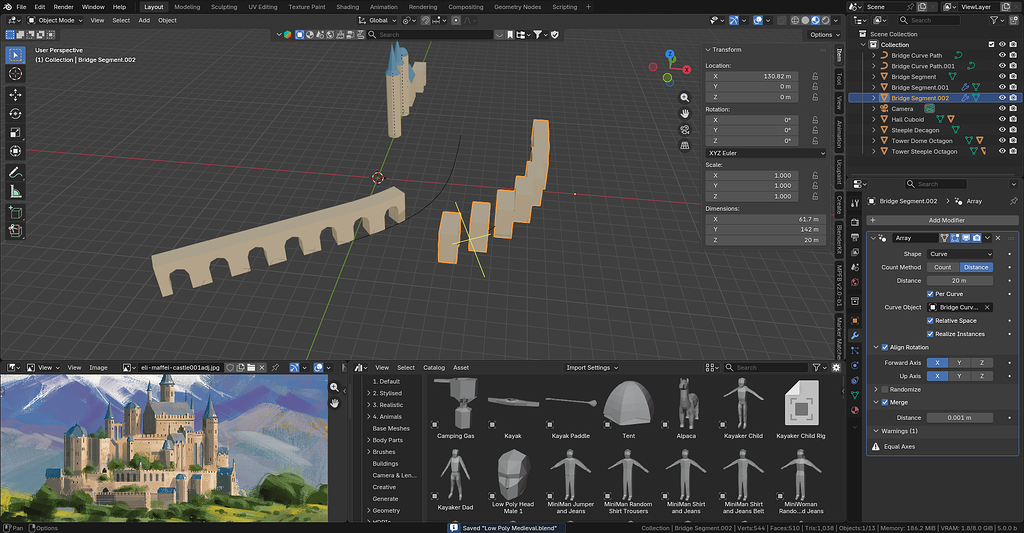Toggle the Realize Instances checkbox

click(x=930, y=334)
